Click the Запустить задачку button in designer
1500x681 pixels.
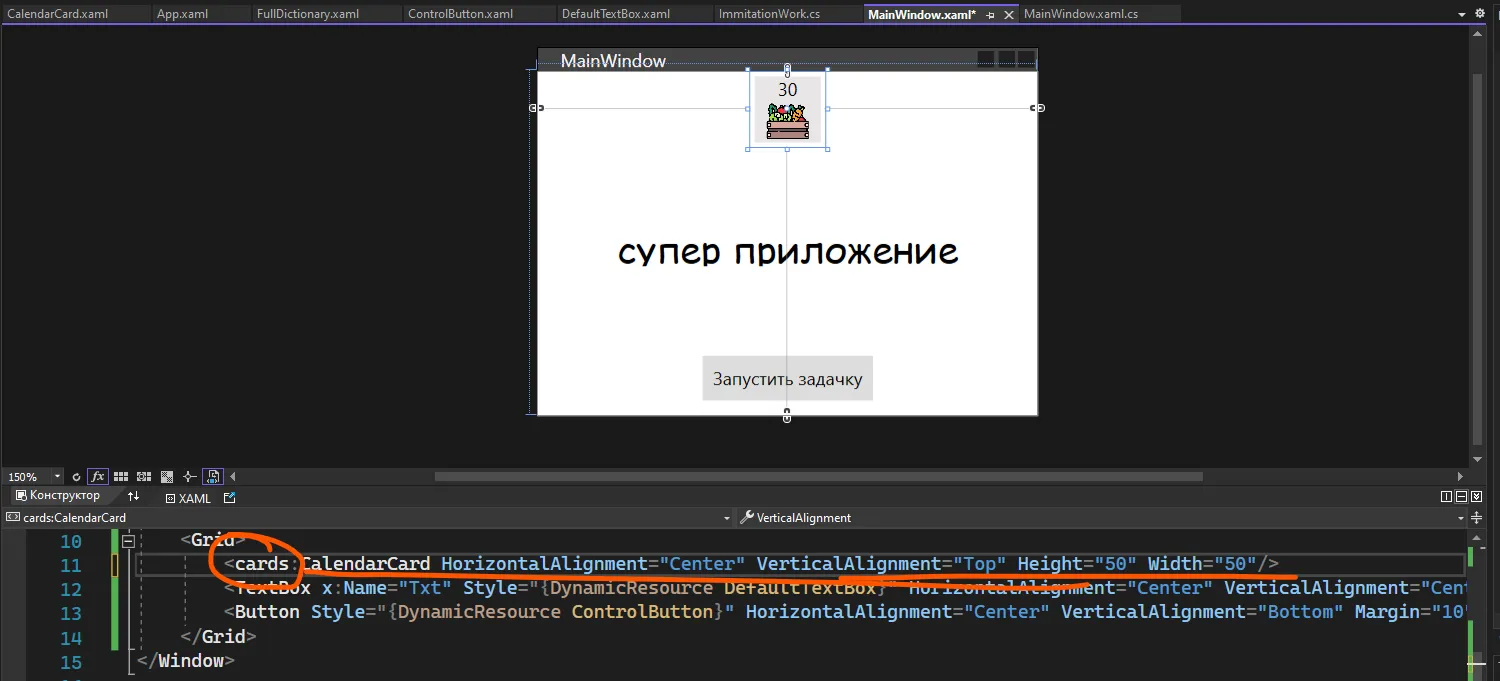click(x=787, y=379)
